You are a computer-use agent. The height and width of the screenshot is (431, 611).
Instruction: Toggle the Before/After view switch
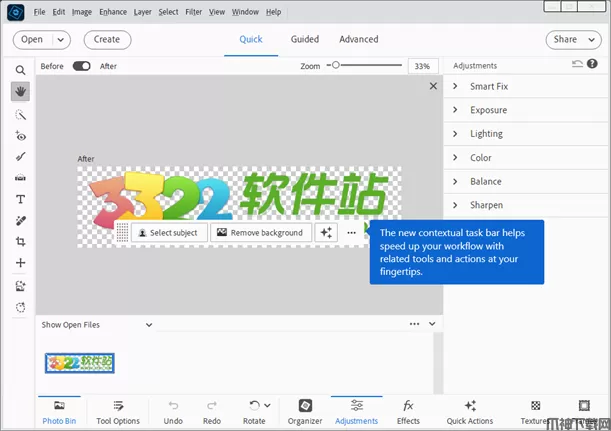[x=81, y=66]
